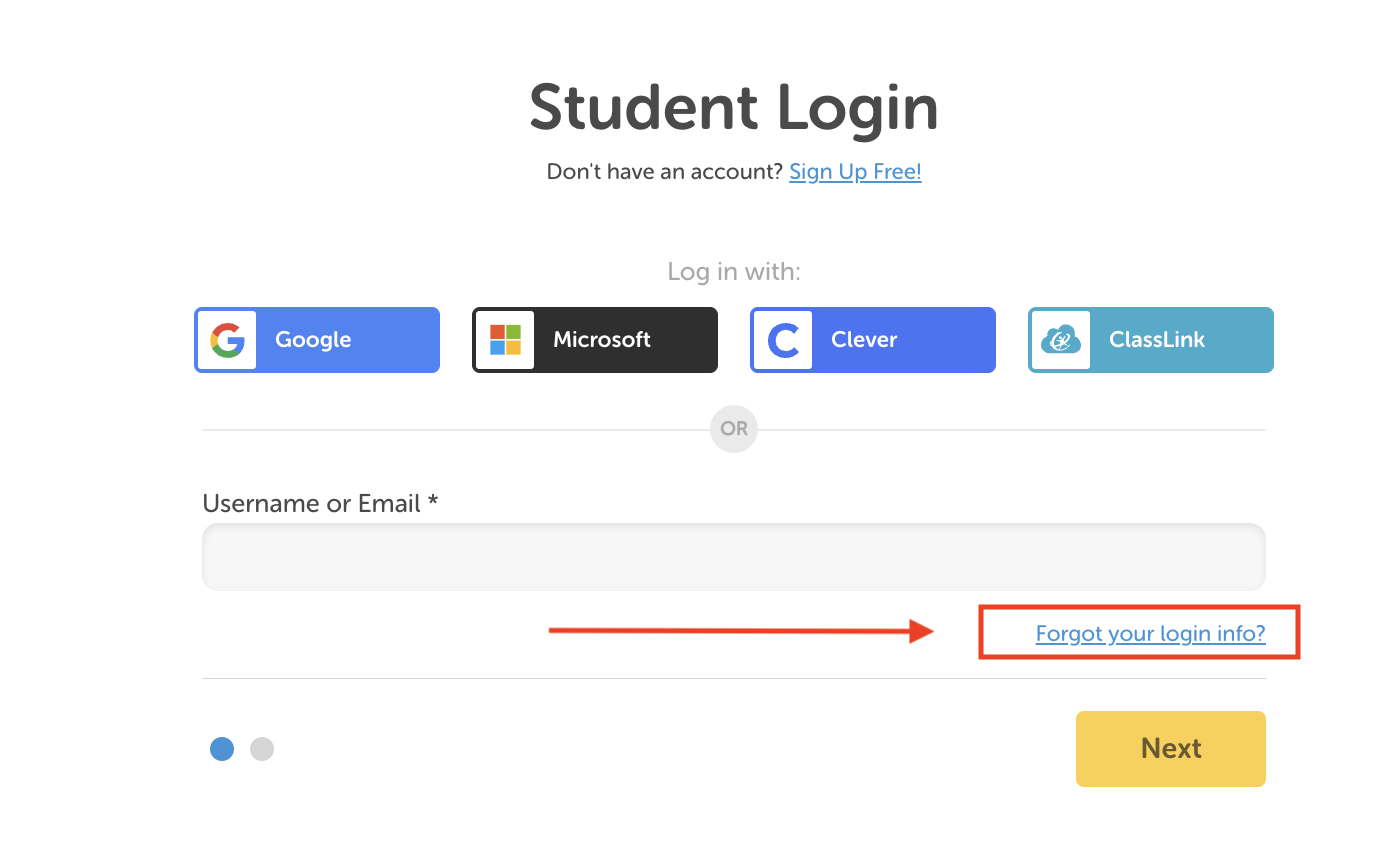Viewport: 1382px width, 846px height.
Task: Click the Clever "C" logo icon
Action: (x=782, y=340)
